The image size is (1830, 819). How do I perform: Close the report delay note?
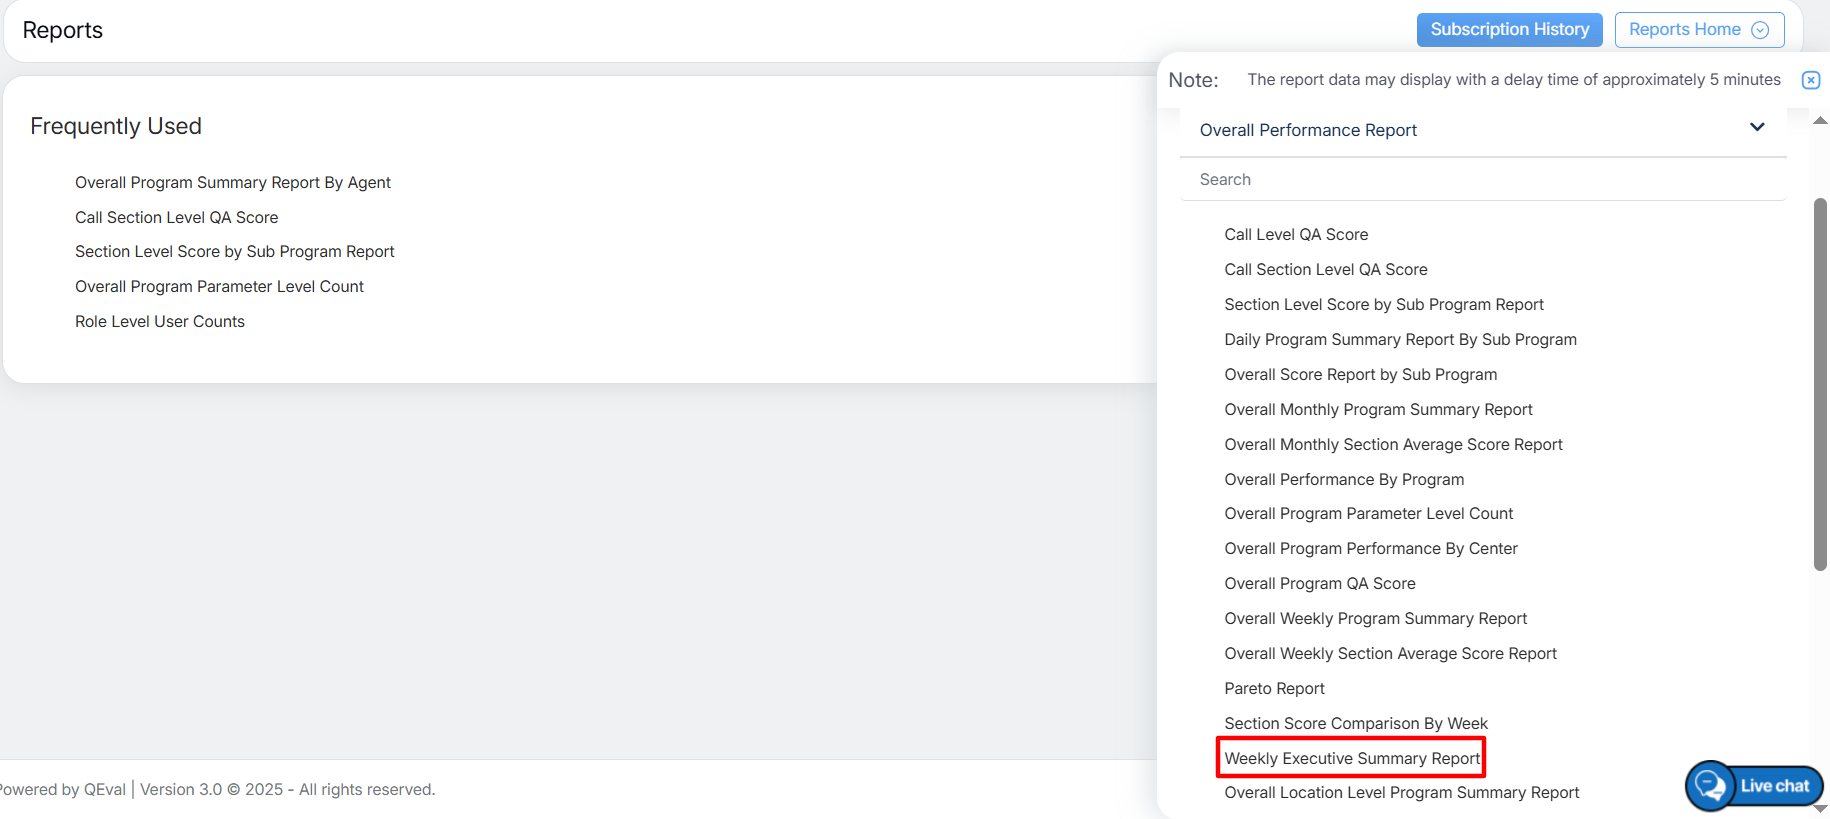coord(1810,80)
